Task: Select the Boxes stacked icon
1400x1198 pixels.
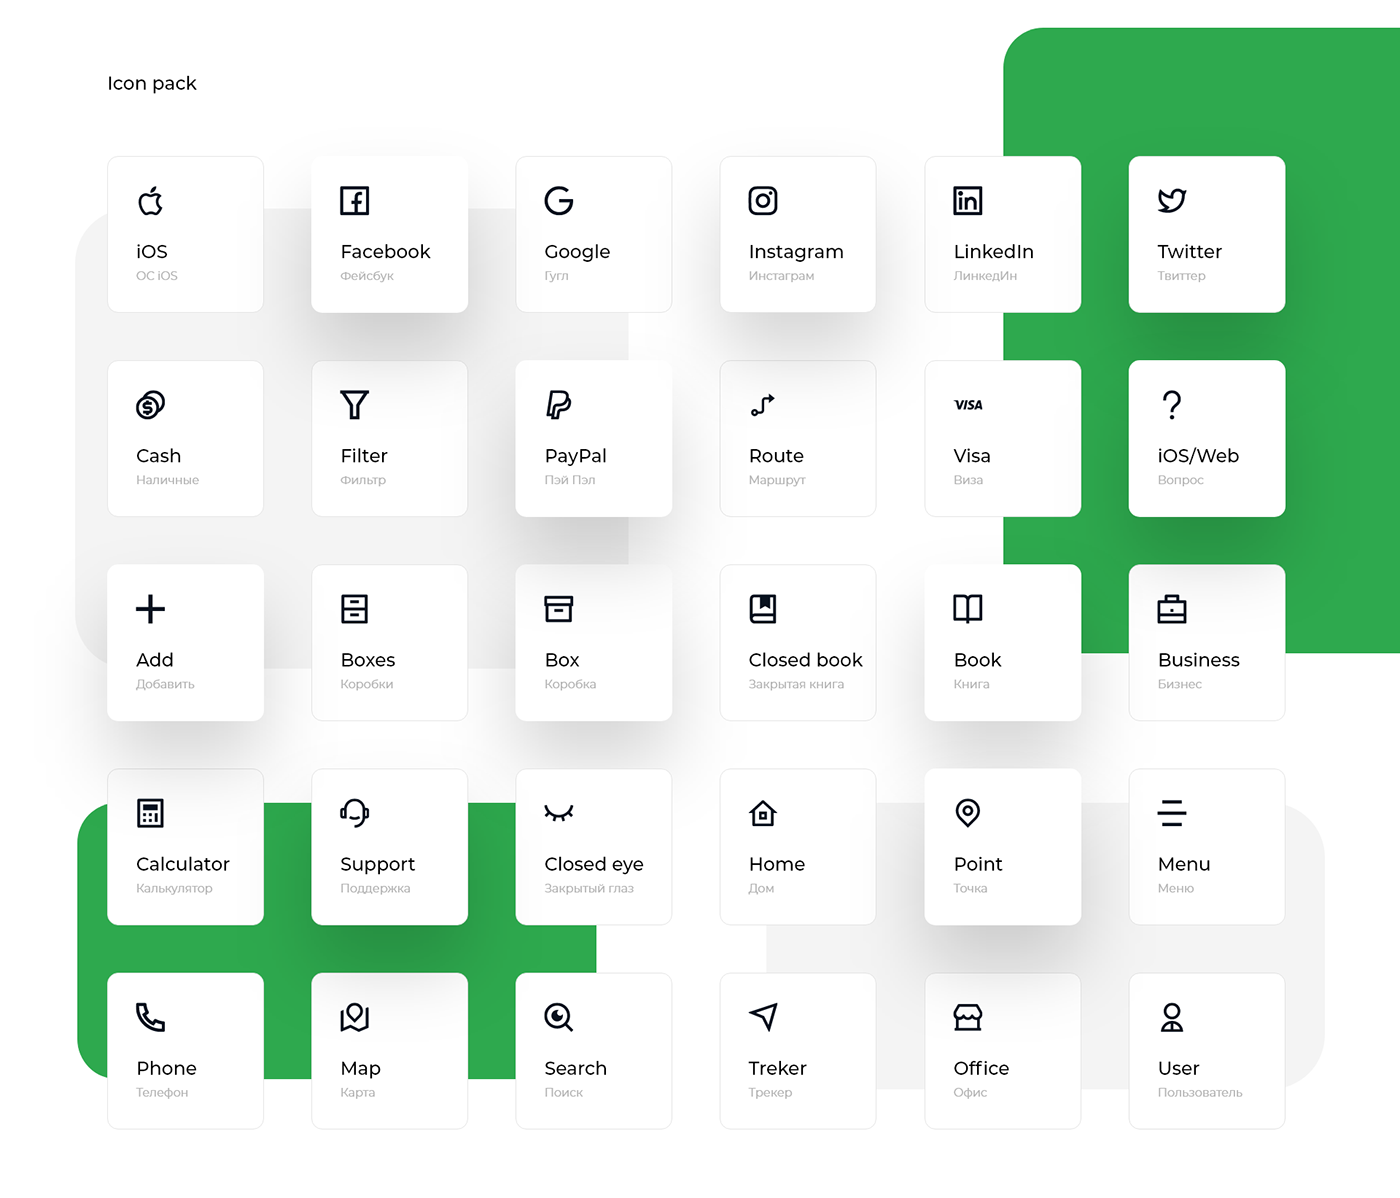Action: (x=355, y=609)
